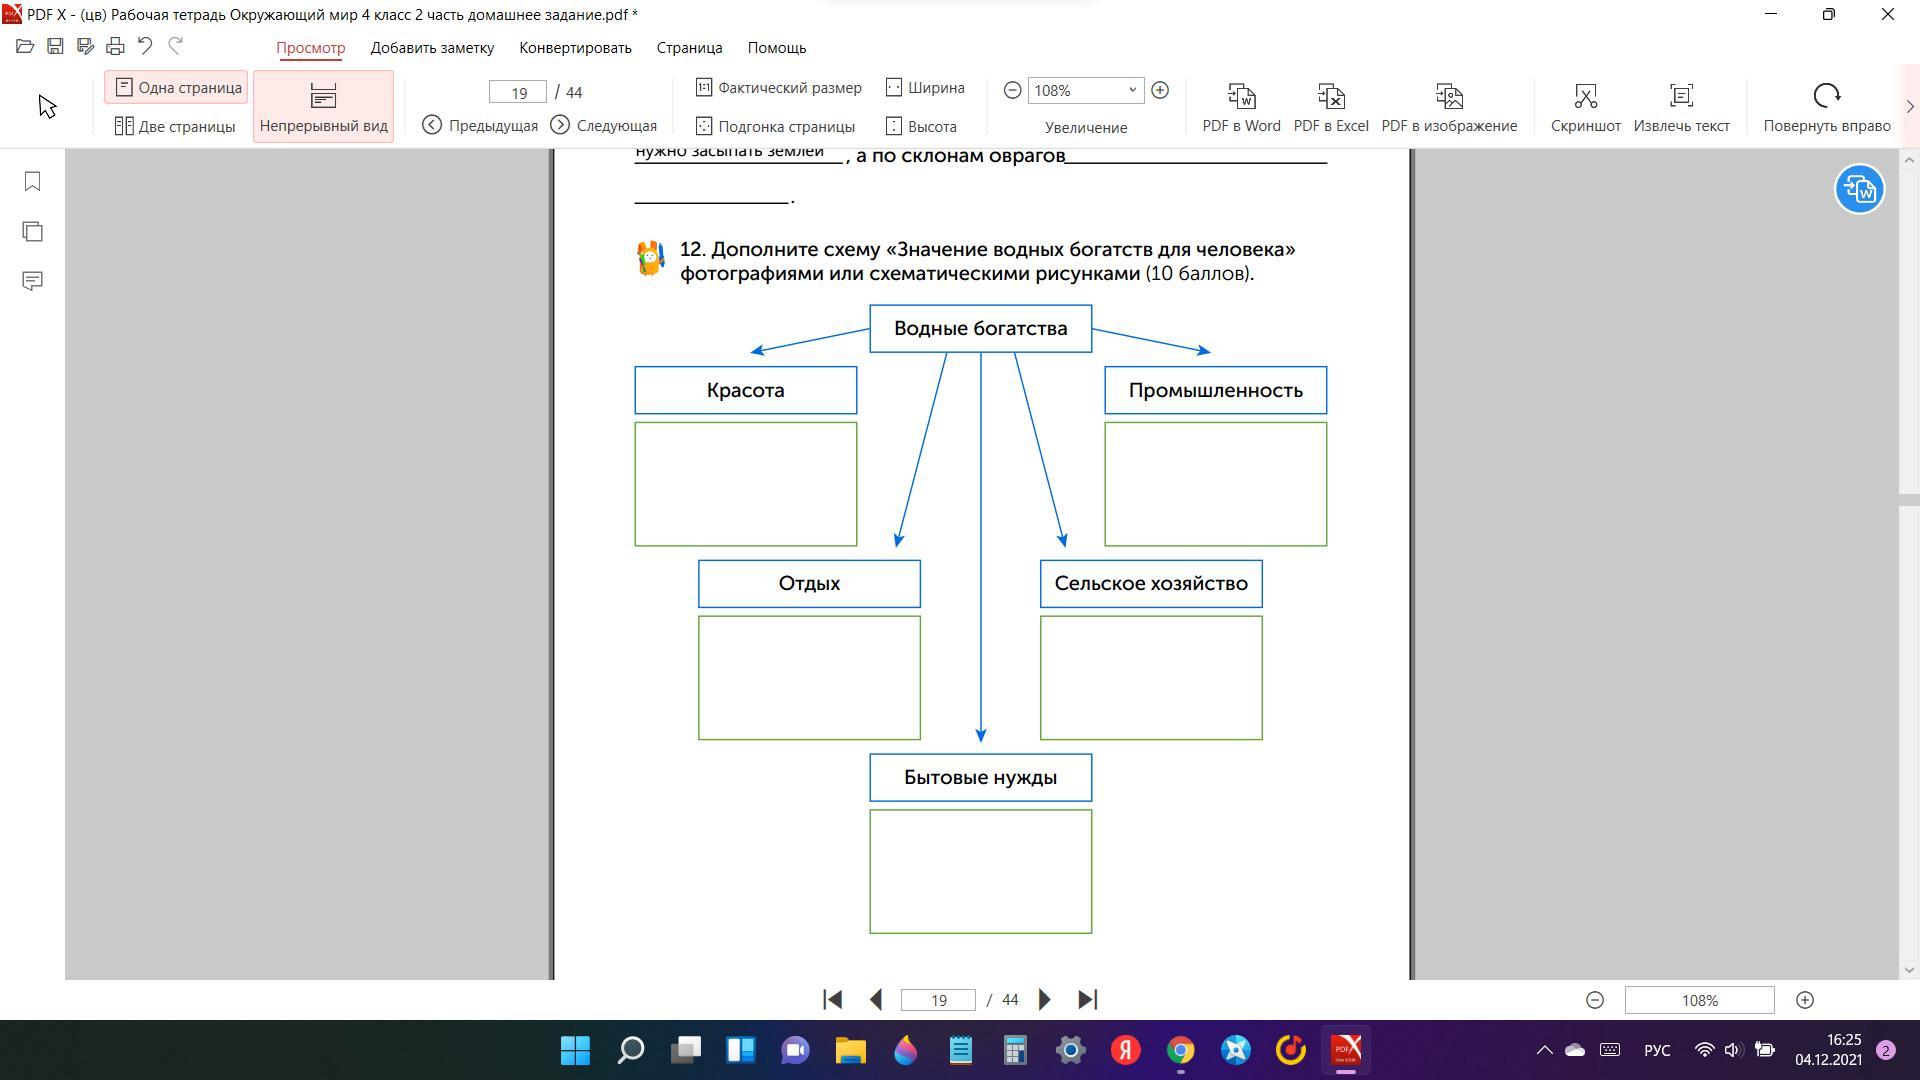The width and height of the screenshot is (1920, 1080).
Task: Click the print icon in quick toolbar
Action: coord(115,46)
